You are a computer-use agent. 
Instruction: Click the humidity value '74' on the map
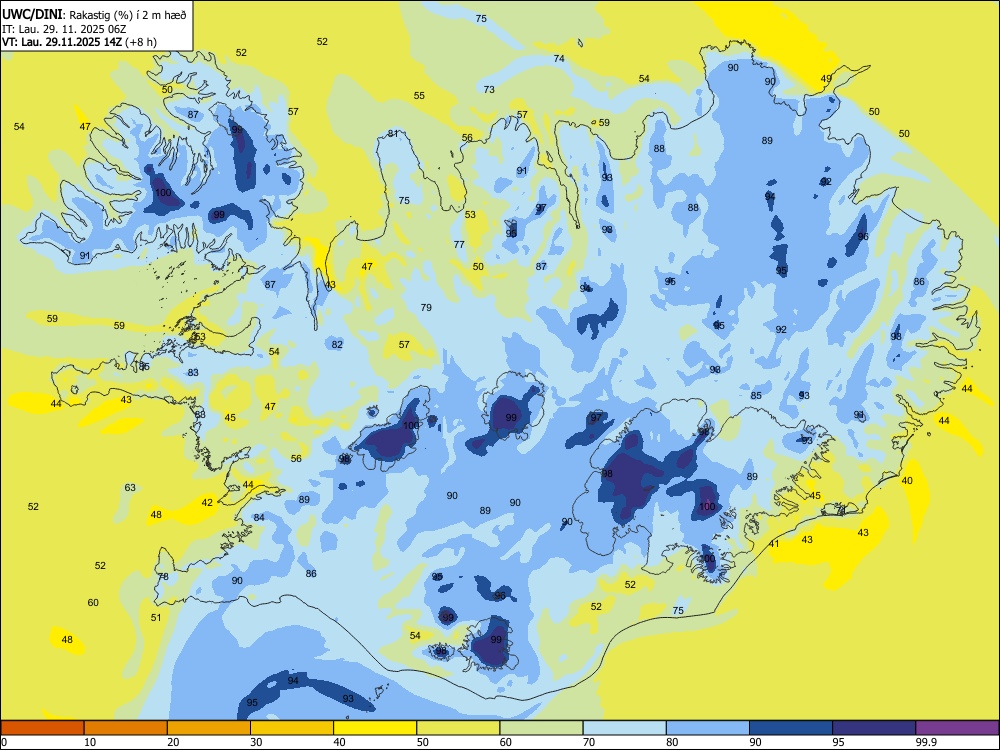(x=559, y=59)
